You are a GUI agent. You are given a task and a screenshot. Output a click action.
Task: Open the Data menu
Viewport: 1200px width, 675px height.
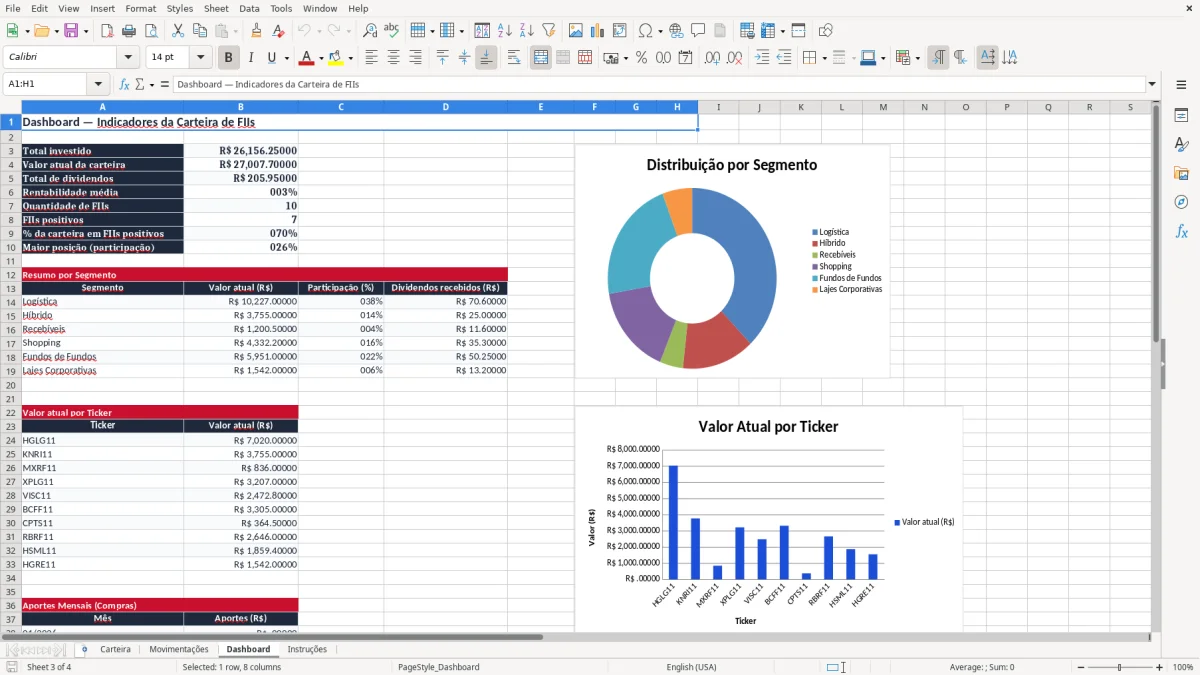coord(249,8)
